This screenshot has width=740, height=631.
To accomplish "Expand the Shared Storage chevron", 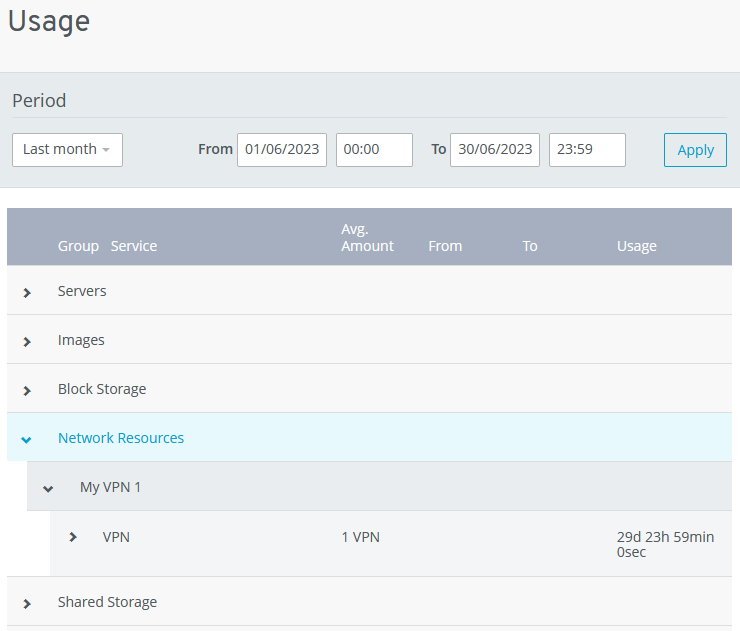I will 27,603.
